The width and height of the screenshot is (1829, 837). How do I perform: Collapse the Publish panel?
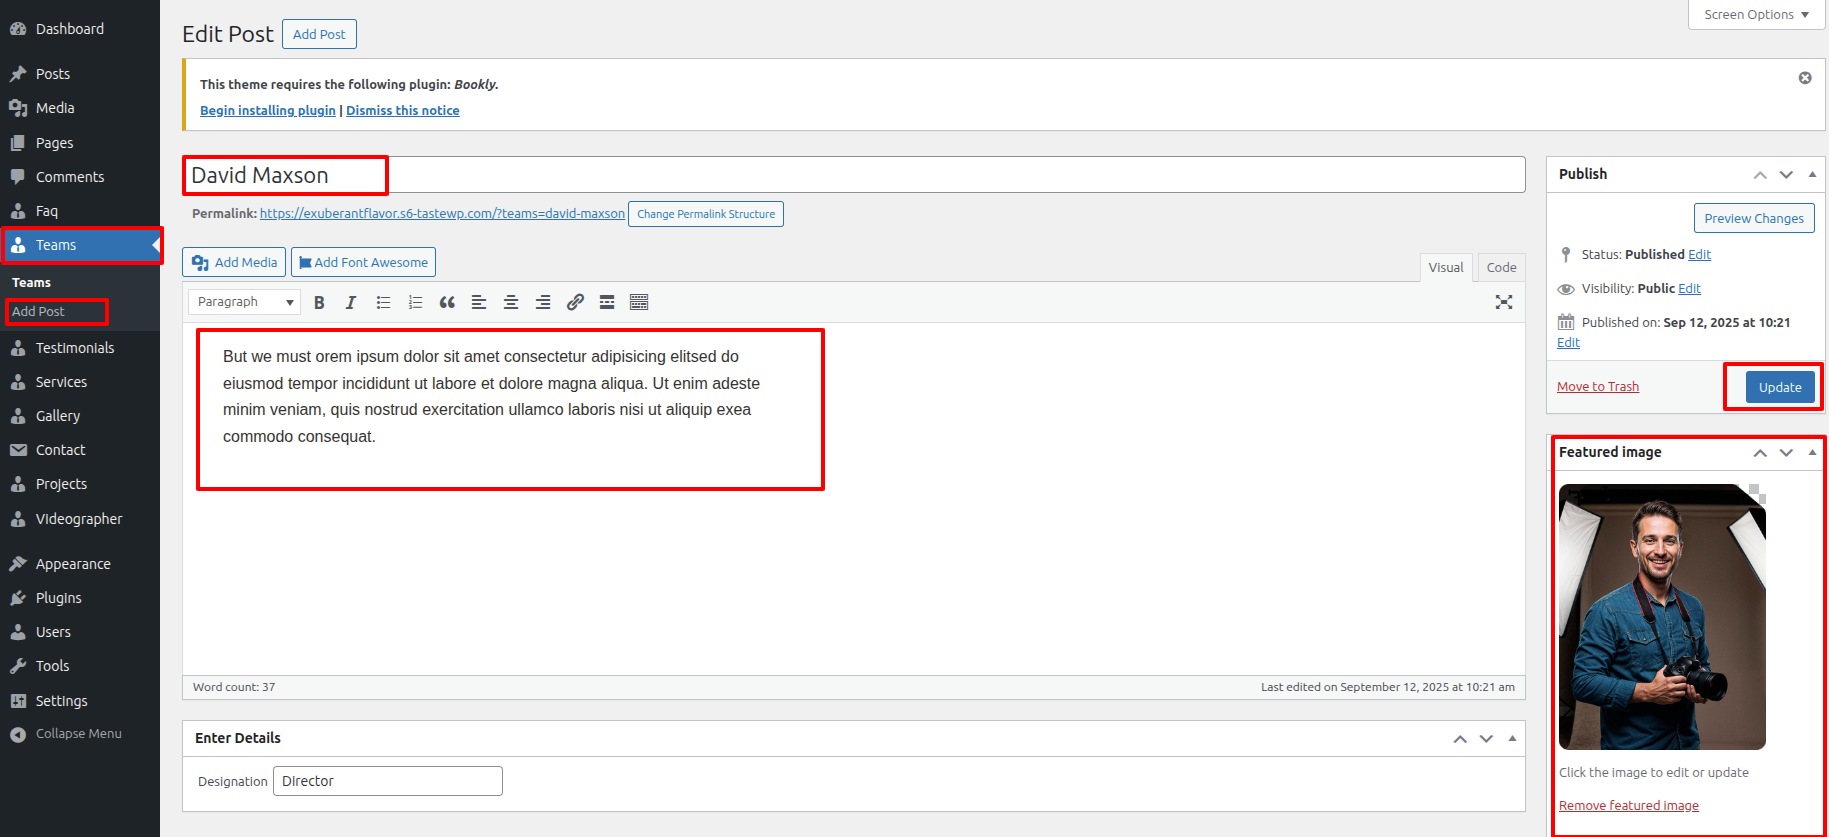[1812, 174]
